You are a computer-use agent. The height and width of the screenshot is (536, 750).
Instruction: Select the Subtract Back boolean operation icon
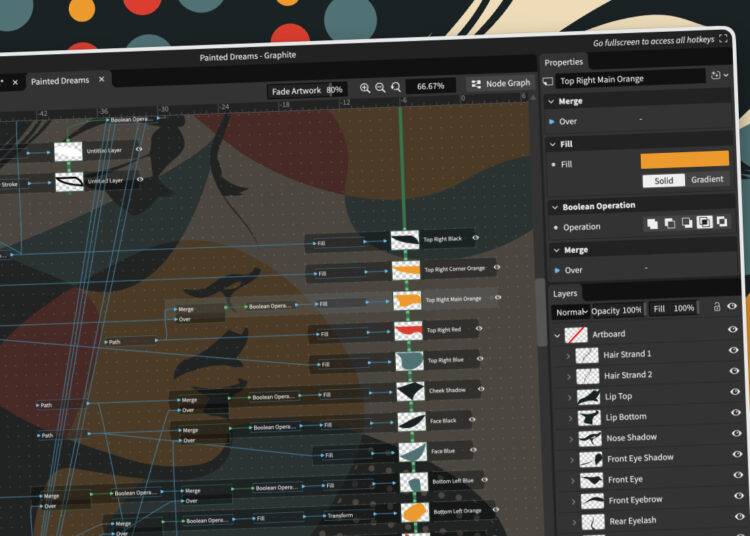[687, 222]
